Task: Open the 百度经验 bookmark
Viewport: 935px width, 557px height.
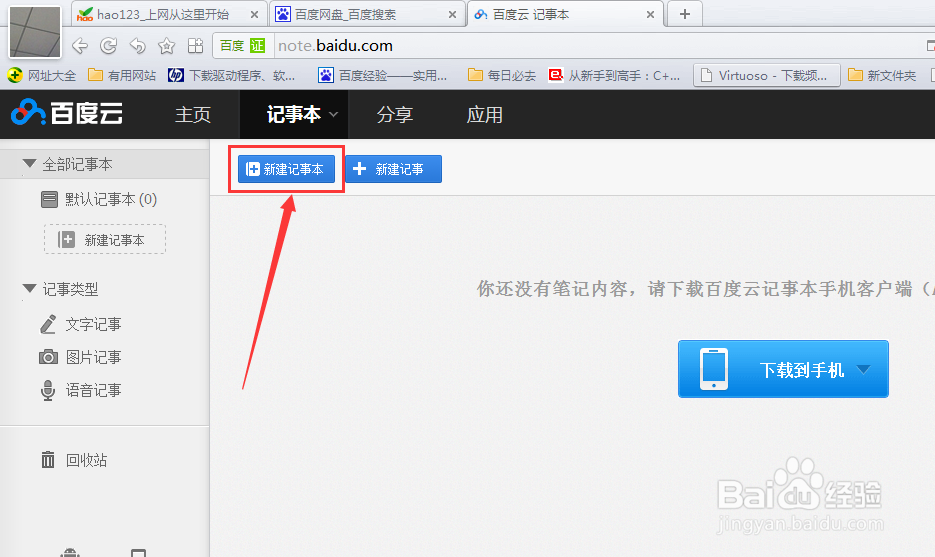Action: pyautogui.click(x=382, y=76)
